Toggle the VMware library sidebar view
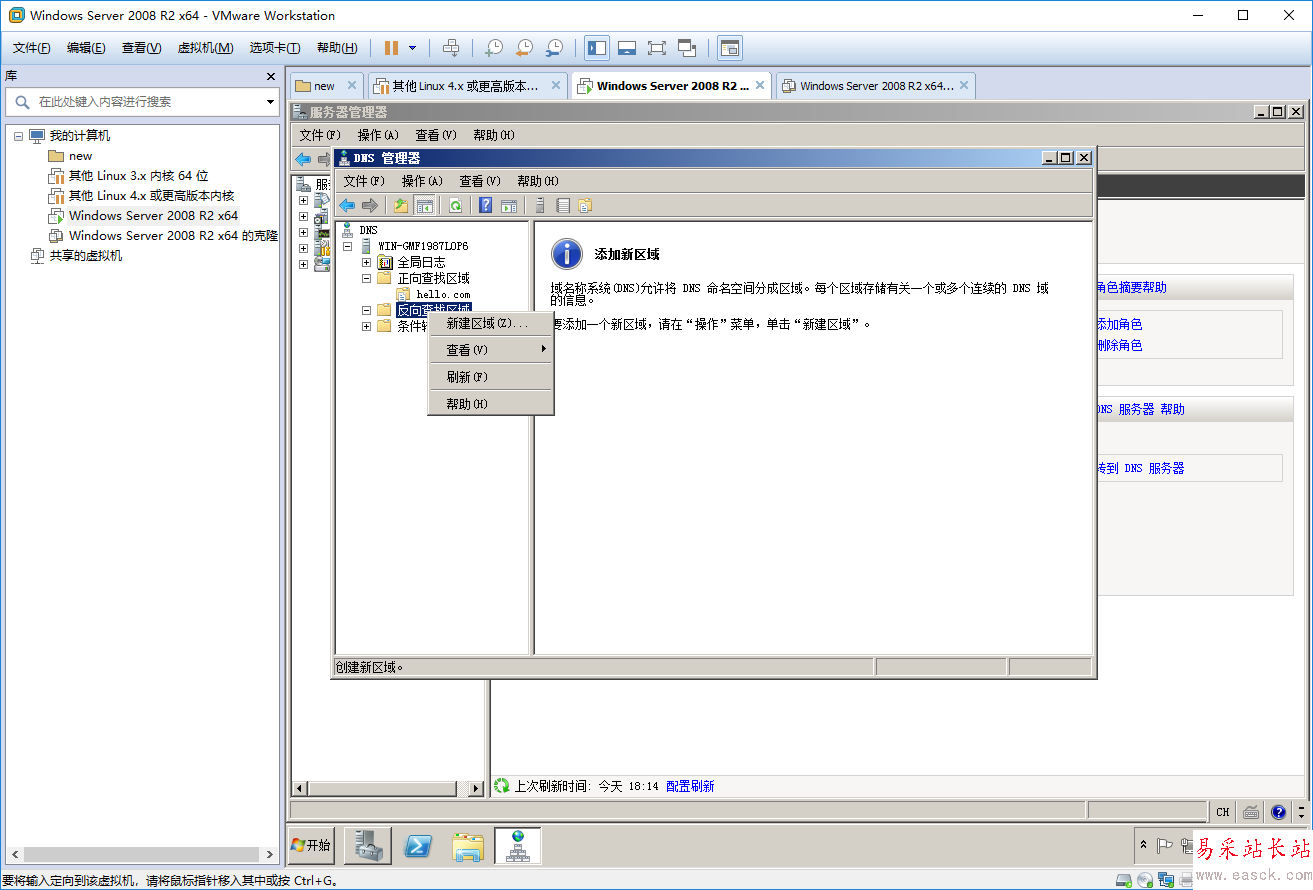This screenshot has height=890, width=1313. pos(597,47)
